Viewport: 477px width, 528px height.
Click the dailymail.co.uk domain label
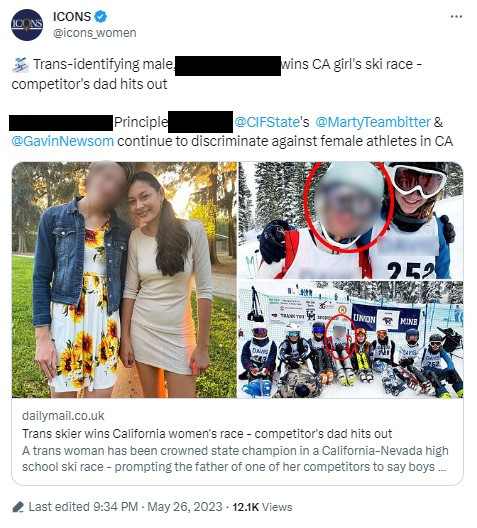tap(63, 416)
